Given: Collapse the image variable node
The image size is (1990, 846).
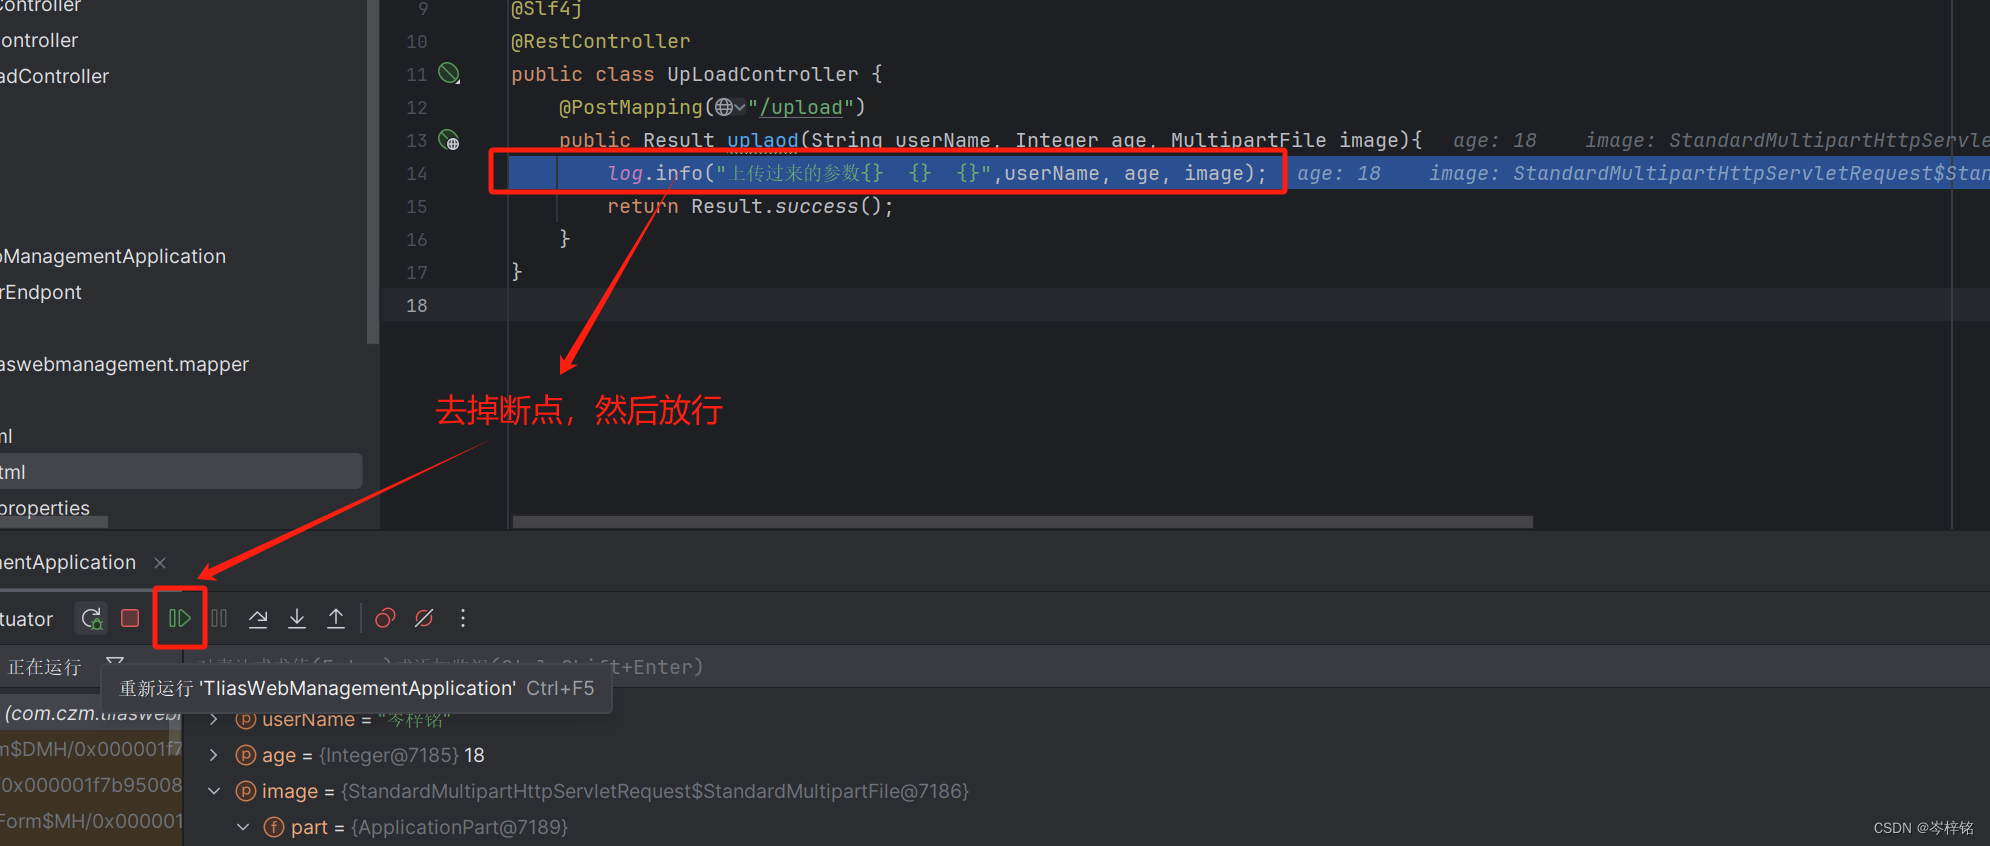Looking at the screenshot, I should (x=213, y=791).
